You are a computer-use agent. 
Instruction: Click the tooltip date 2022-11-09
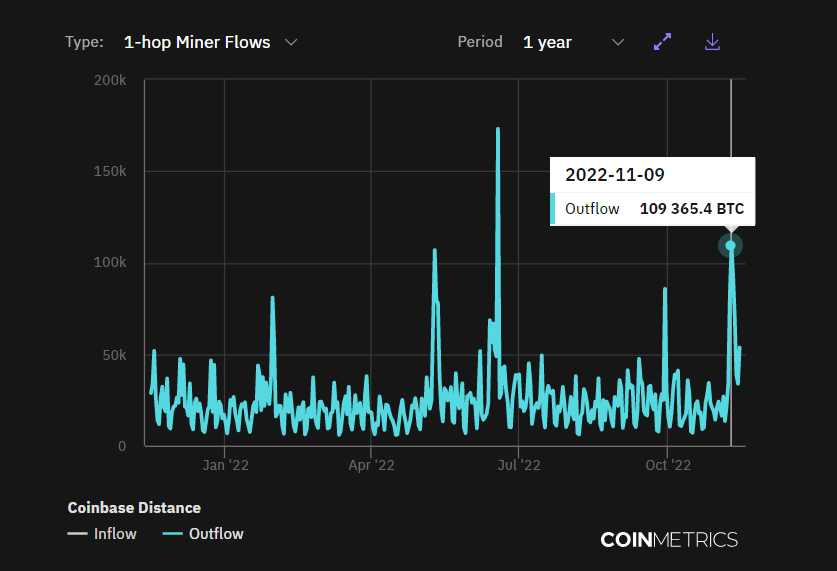(615, 175)
